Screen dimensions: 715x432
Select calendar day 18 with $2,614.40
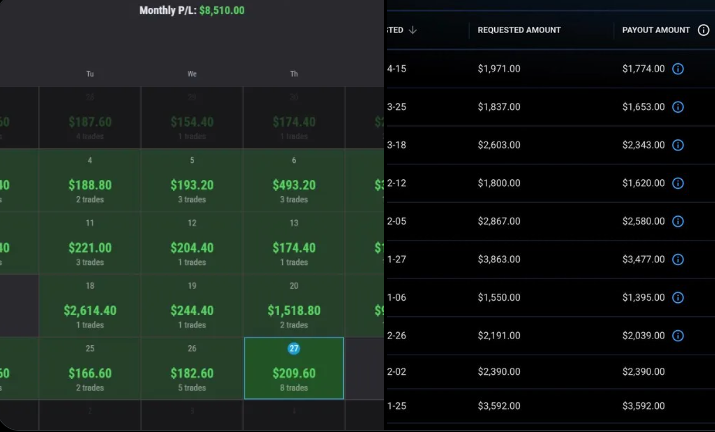pyautogui.click(x=90, y=306)
